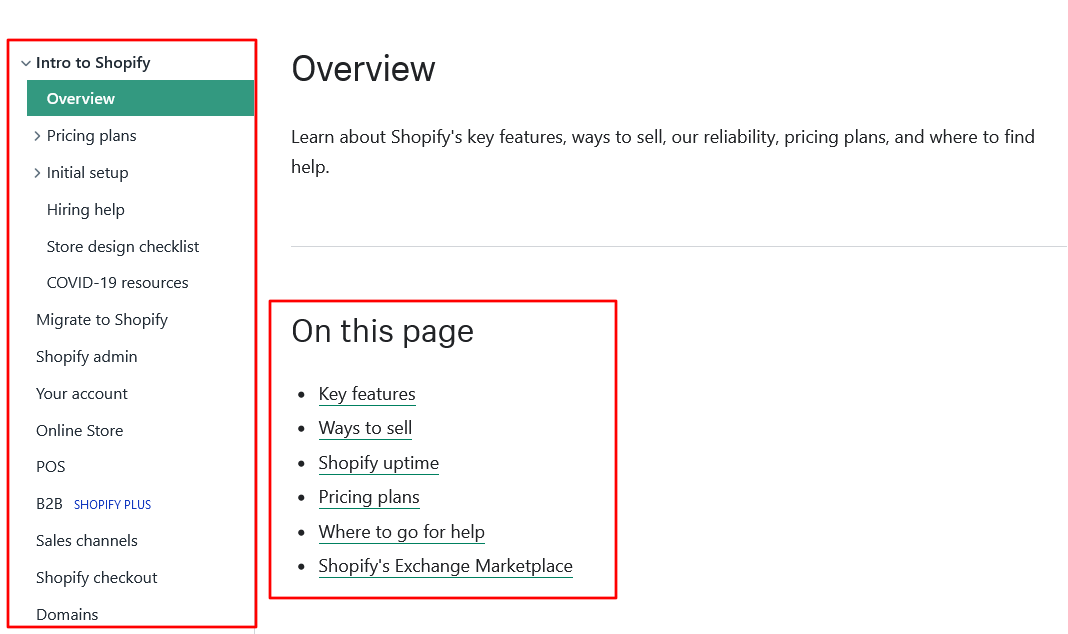
Task: Open the Online Store section
Action: coord(79,430)
